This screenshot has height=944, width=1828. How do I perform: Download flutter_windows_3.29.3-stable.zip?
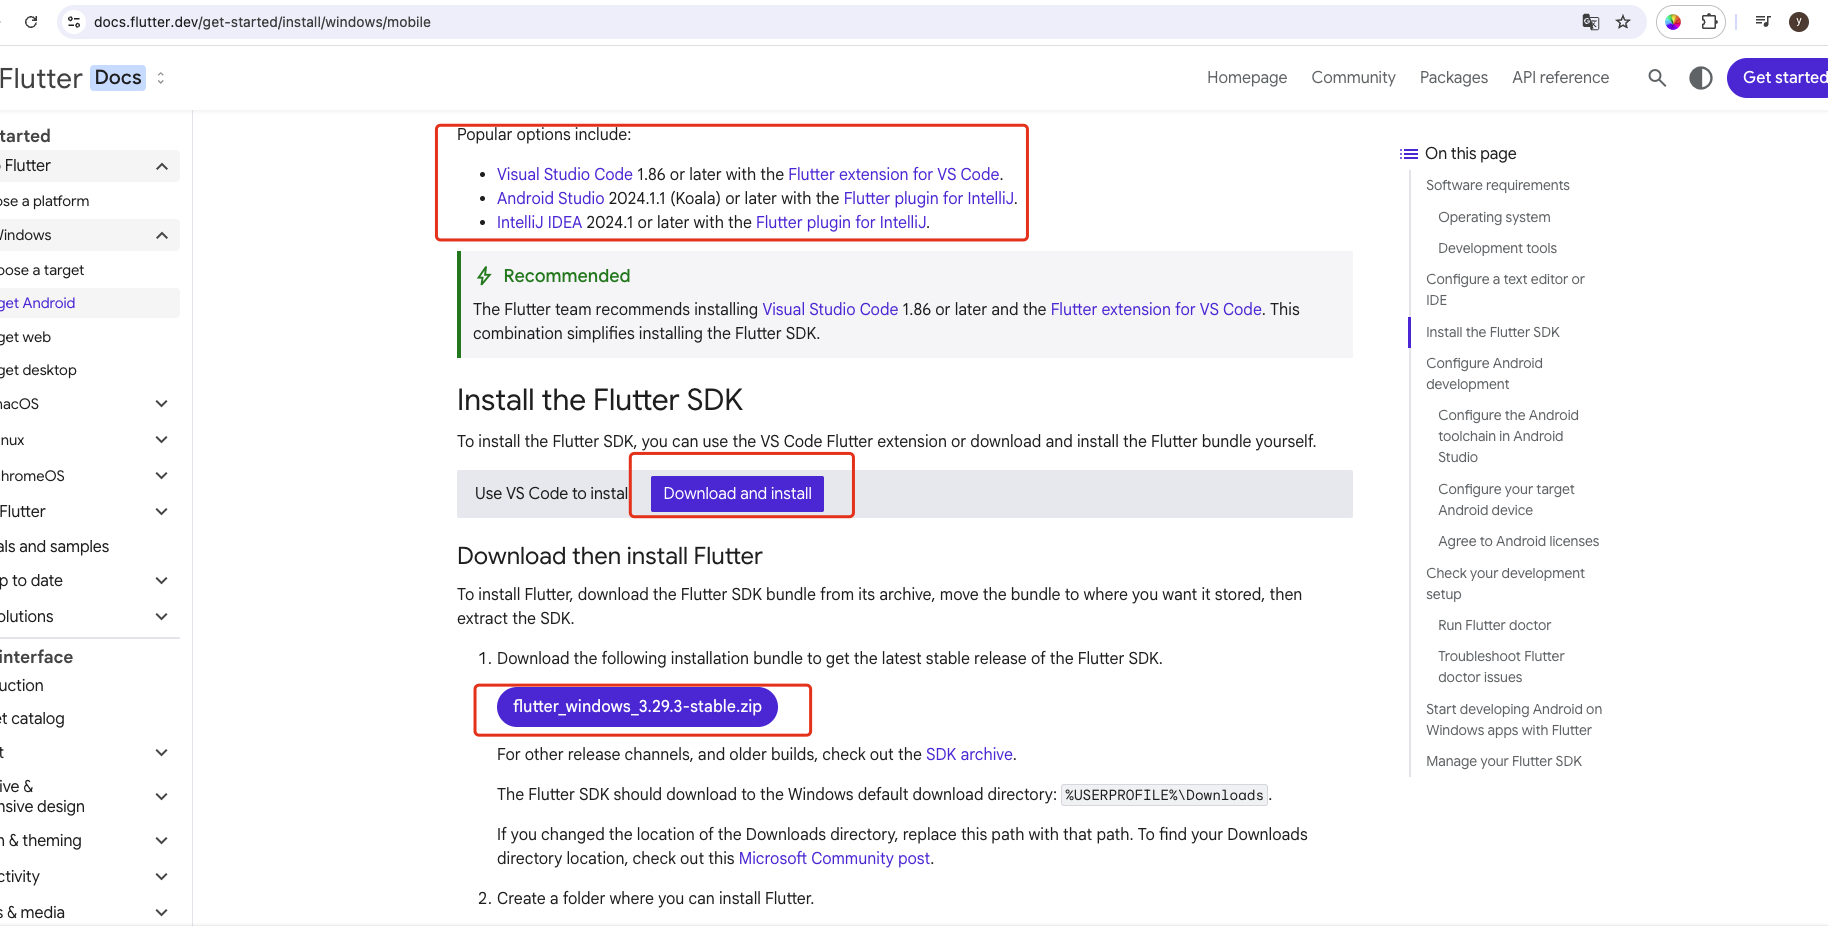(637, 707)
